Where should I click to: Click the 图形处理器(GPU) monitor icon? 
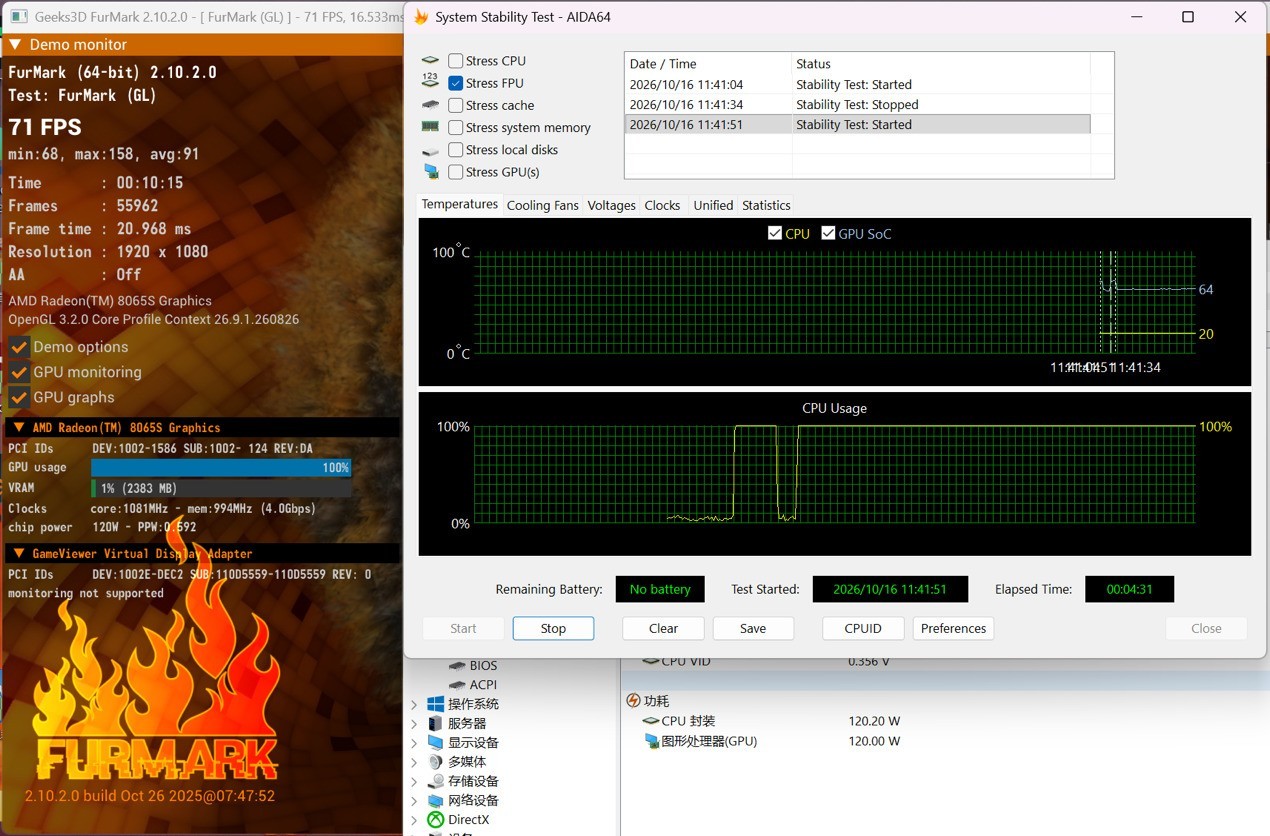652,741
